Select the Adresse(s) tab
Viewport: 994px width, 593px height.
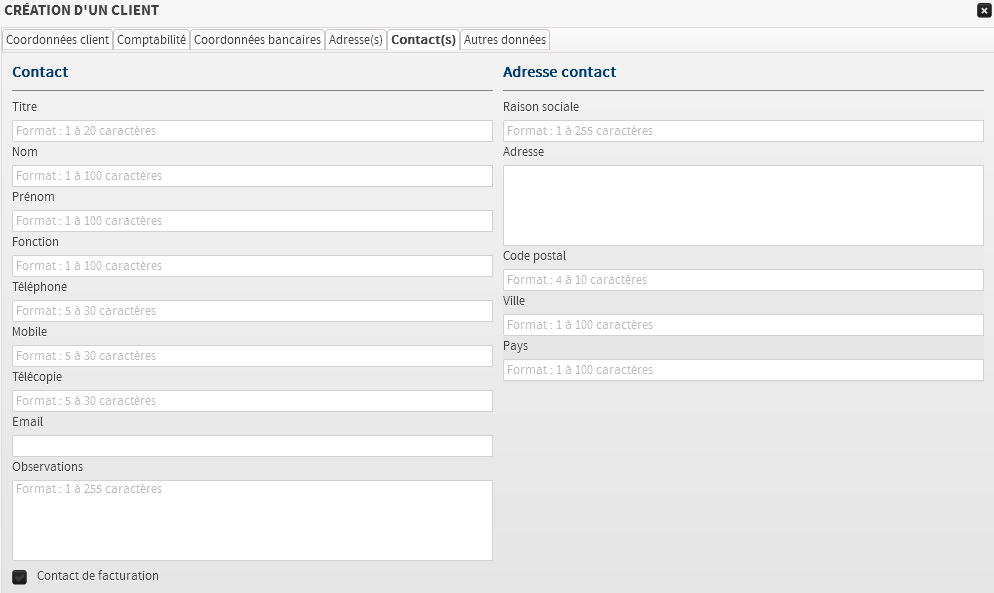click(356, 40)
